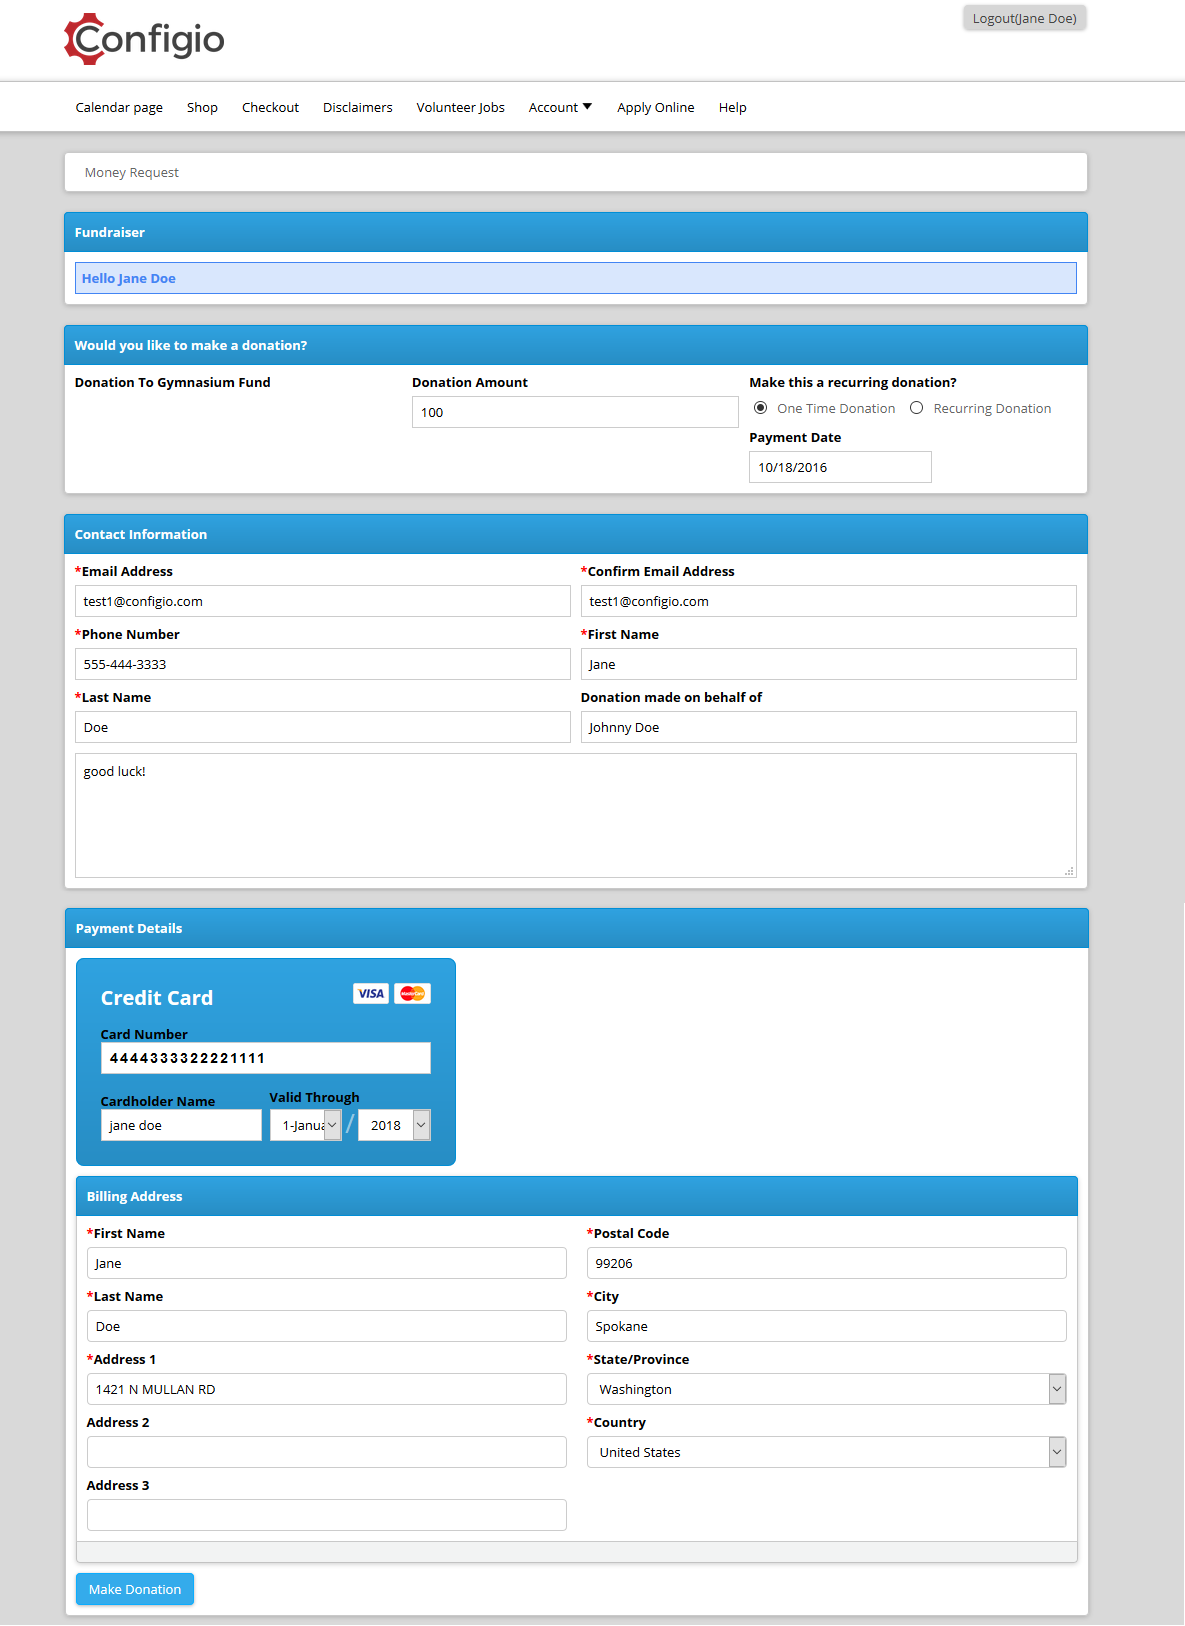
Task: Click the Hello Jane Doe message
Action: point(576,278)
